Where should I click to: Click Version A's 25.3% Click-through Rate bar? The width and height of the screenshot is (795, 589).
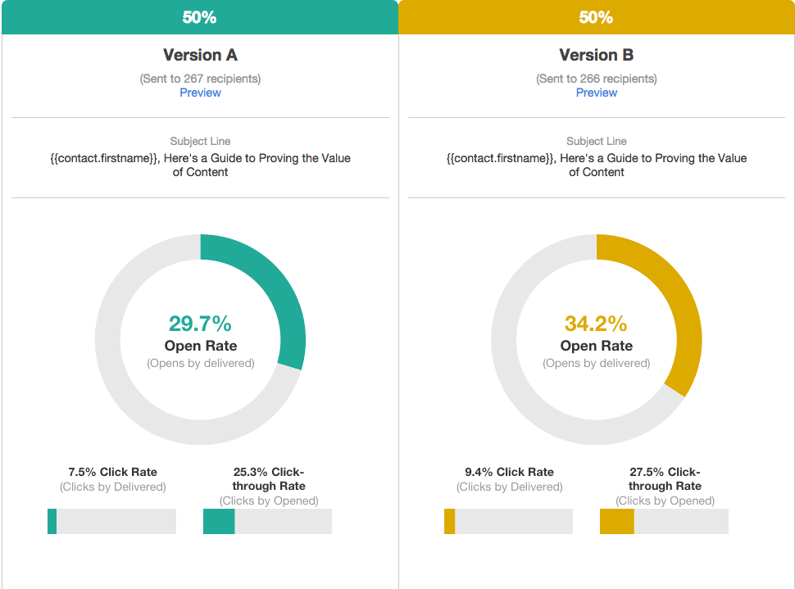click(x=267, y=521)
